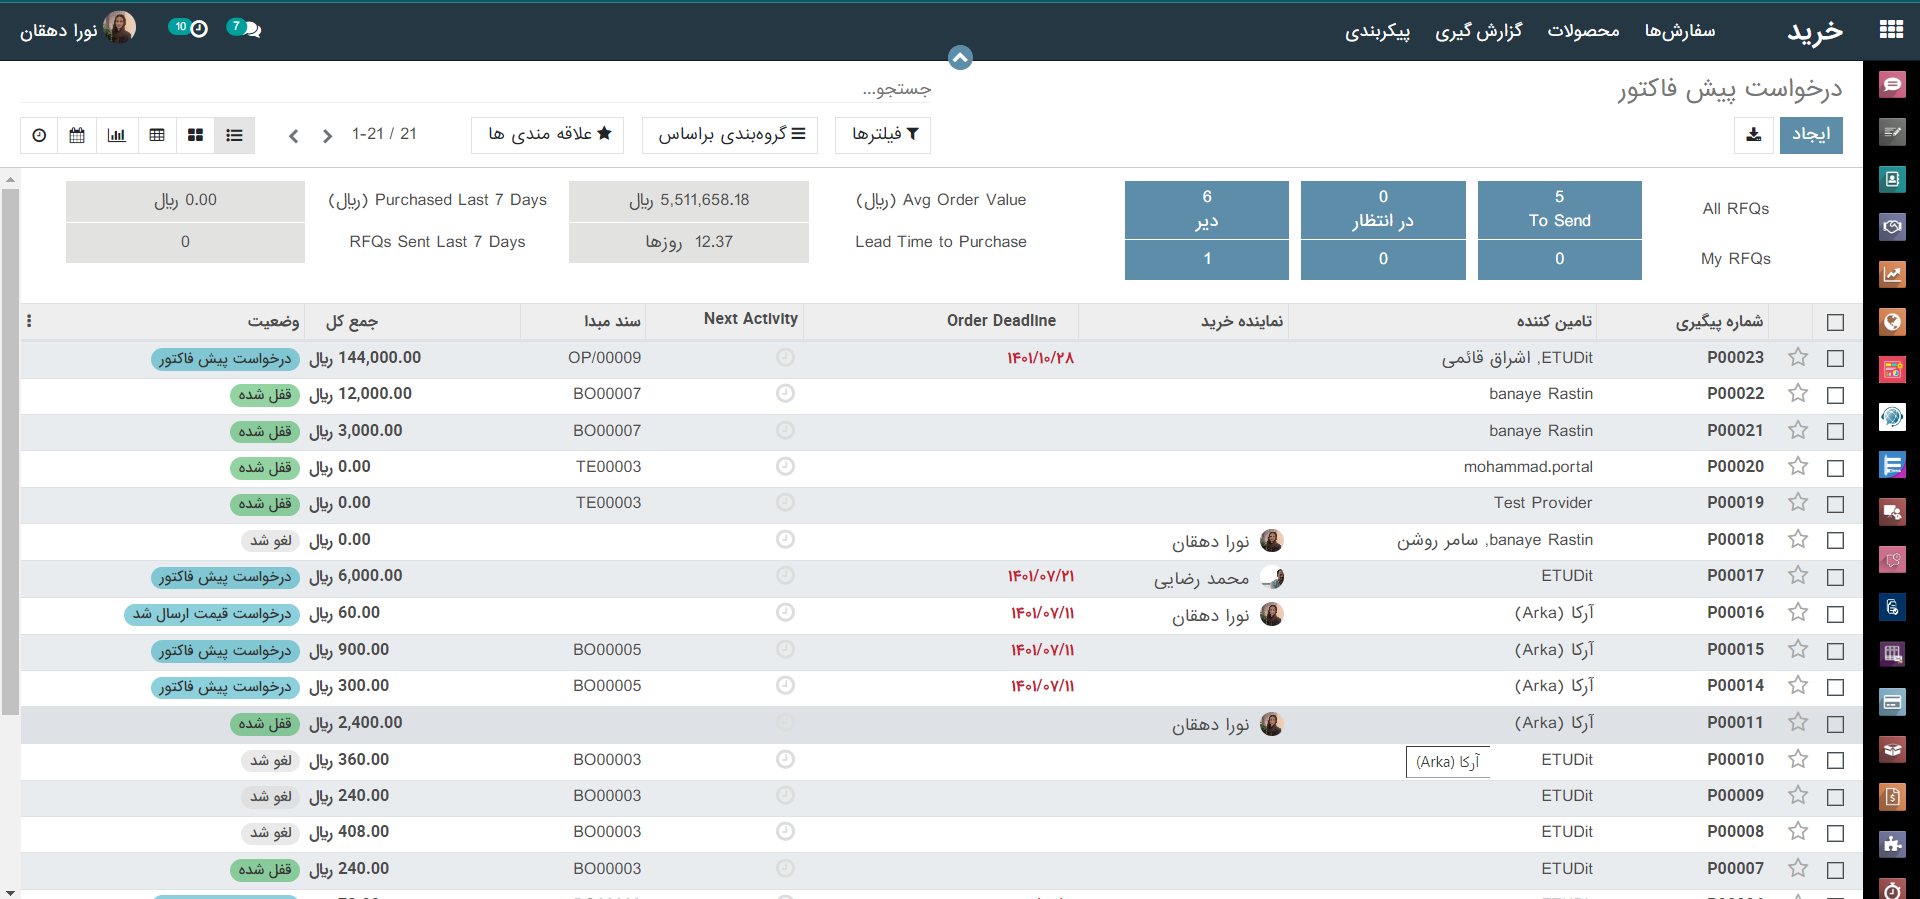The width and height of the screenshot is (1920, 899).
Task: Tick the select-all checkbox in table header
Action: [x=1835, y=322]
